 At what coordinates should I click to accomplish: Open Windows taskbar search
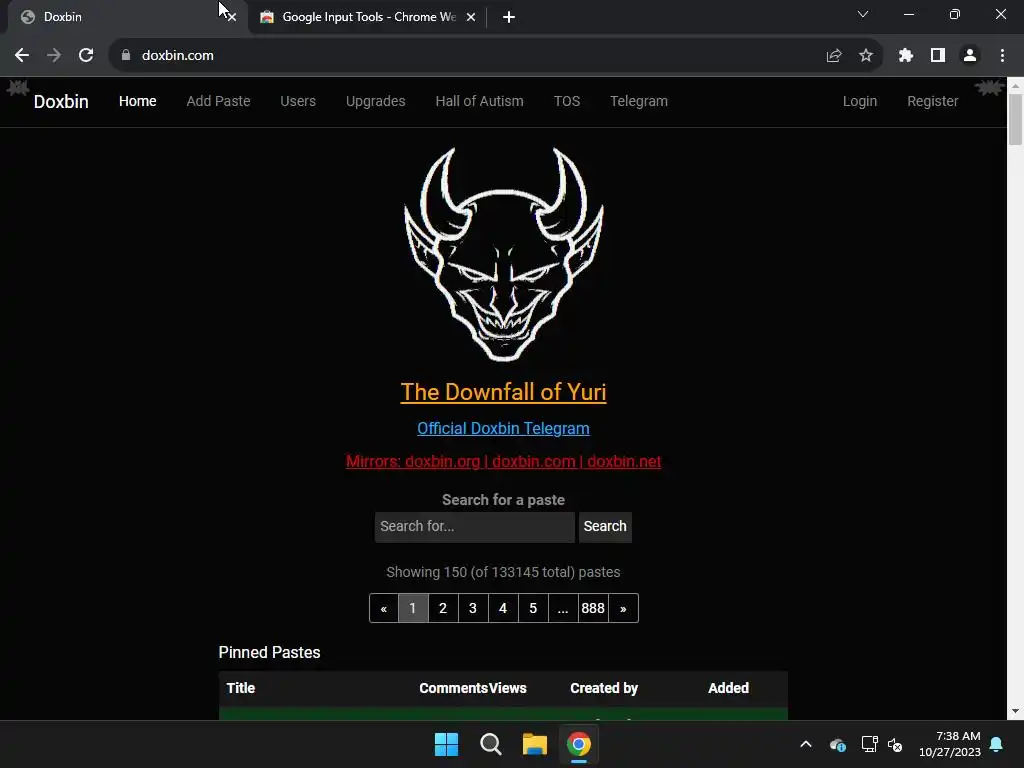[490, 744]
